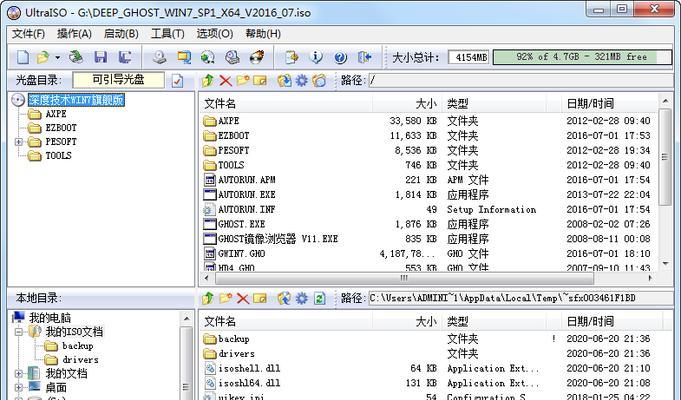681x400 pixels.
Task: Click the red X delete icon in local toolbar
Action: [x=242, y=298]
